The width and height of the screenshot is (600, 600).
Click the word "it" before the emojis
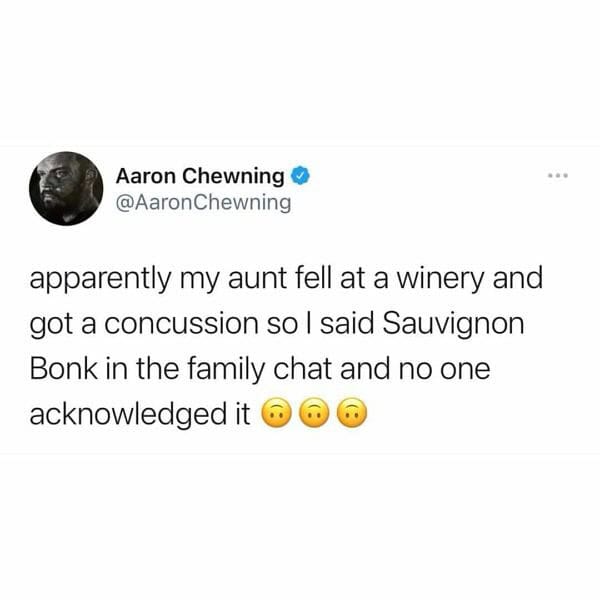tap(241, 413)
